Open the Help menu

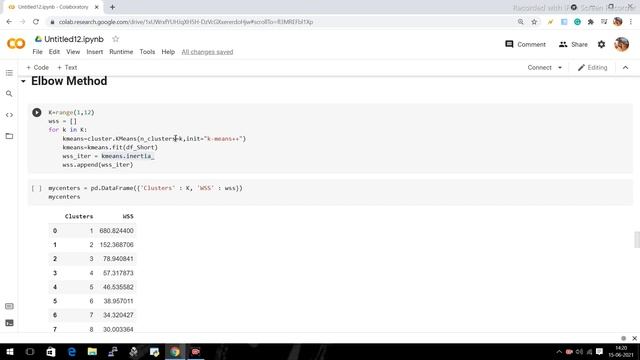pos(168,52)
